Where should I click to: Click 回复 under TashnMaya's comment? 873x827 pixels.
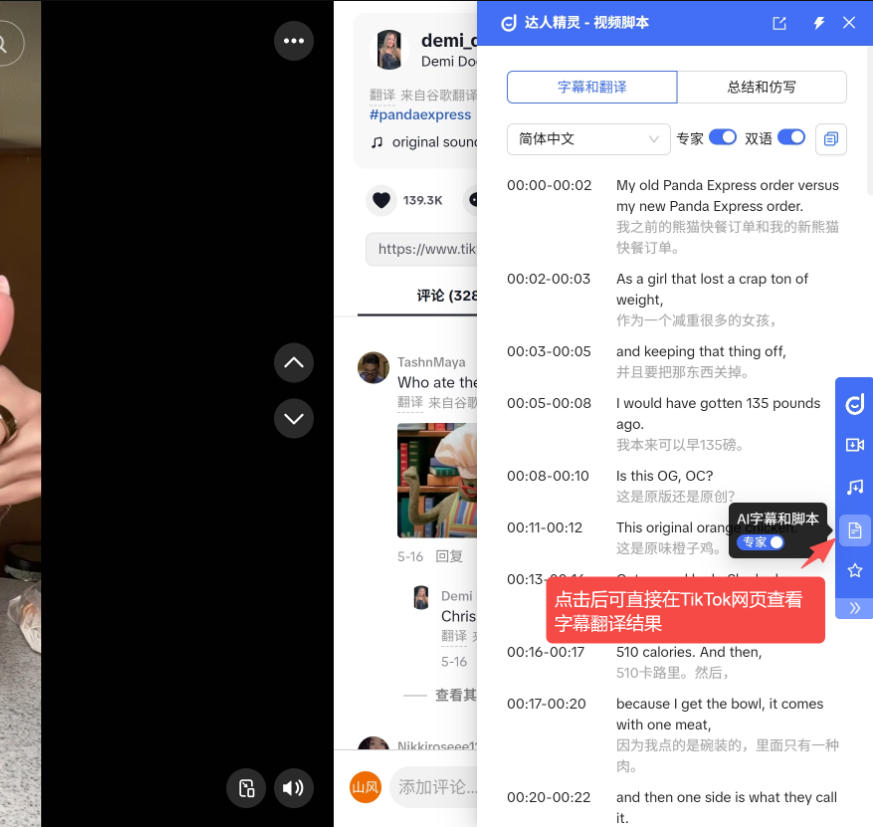[x=449, y=556]
